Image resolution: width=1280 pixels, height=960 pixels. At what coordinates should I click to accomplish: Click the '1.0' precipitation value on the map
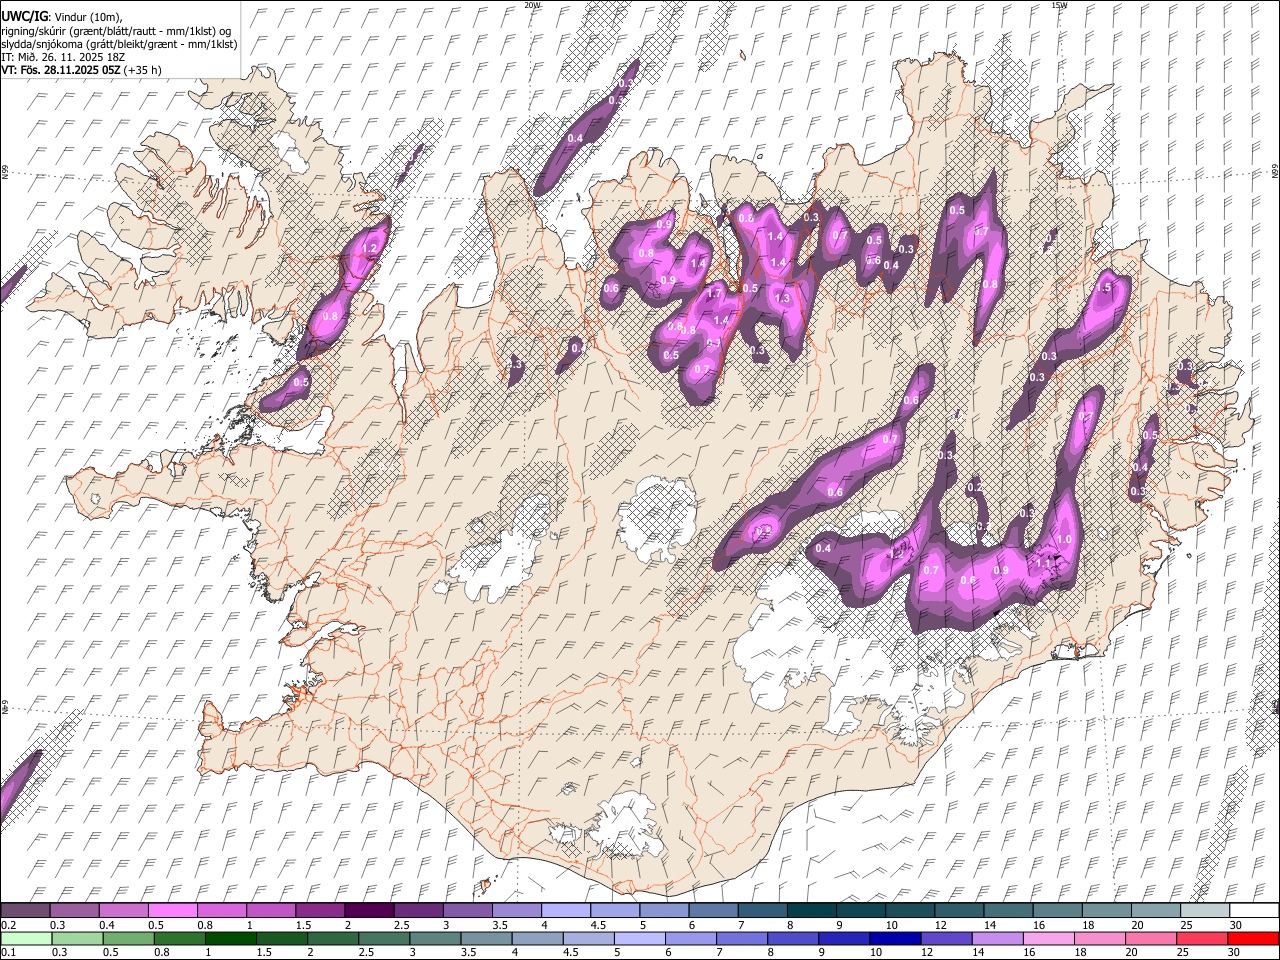pyautogui.click(x=1064, y=539)
